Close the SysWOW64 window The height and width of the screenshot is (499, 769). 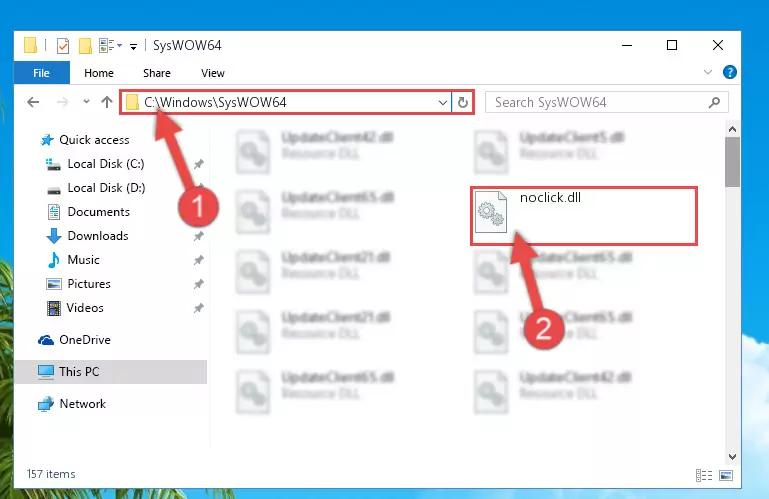(x=718, y=45)
